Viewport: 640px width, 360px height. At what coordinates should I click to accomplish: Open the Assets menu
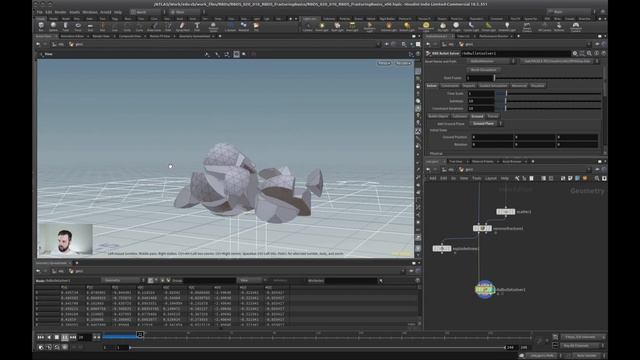coord(74,12)
